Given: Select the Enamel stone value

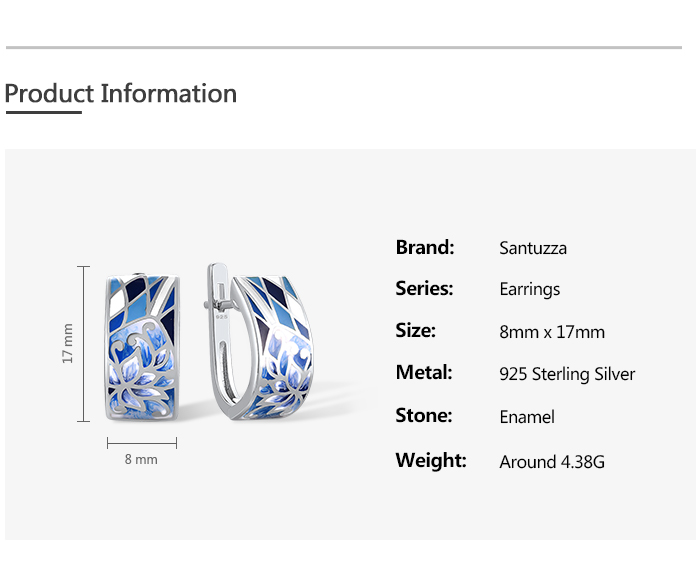Looking at the screenshot, I should click(x=527, y=417).
